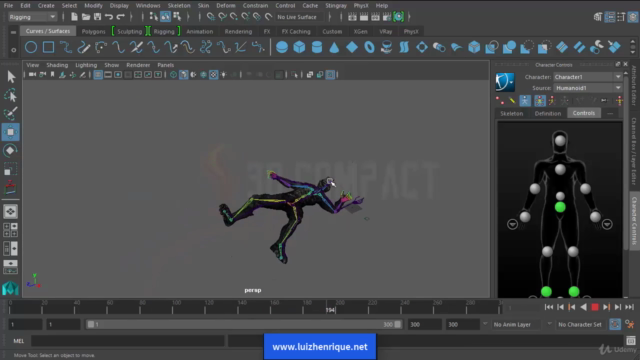Screen dimensions: 640x360
Task: Redo the action via toolbar arrow
Action: (120, 17)
